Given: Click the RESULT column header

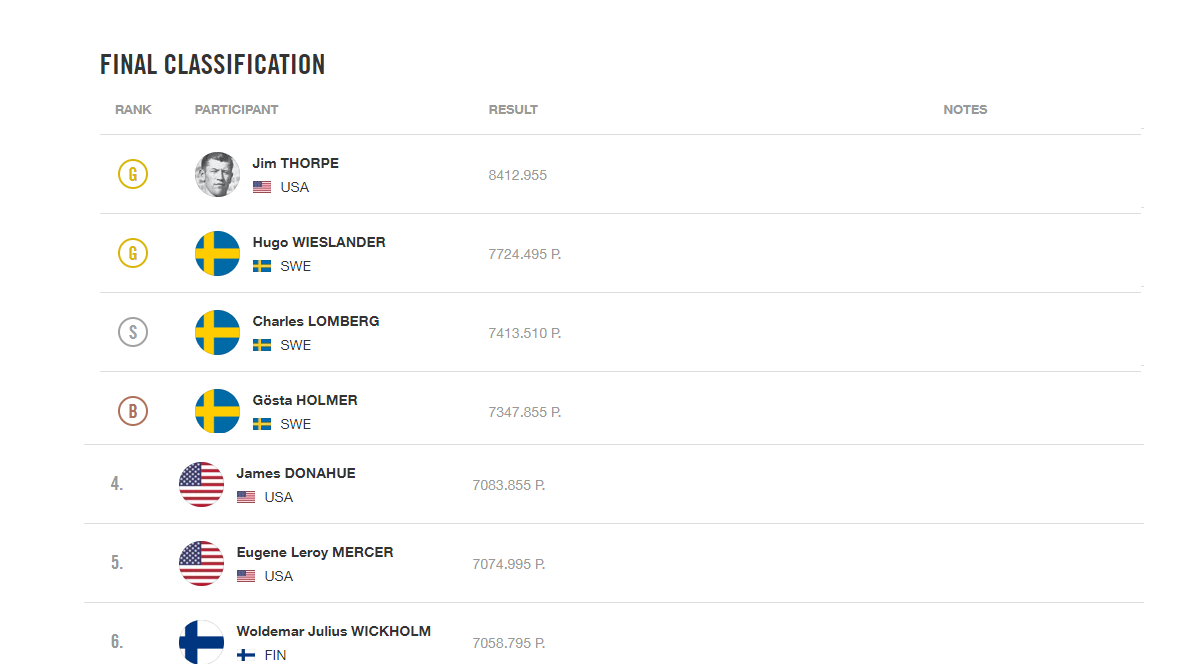Looking at the screenshot, I should pos(513,110).
